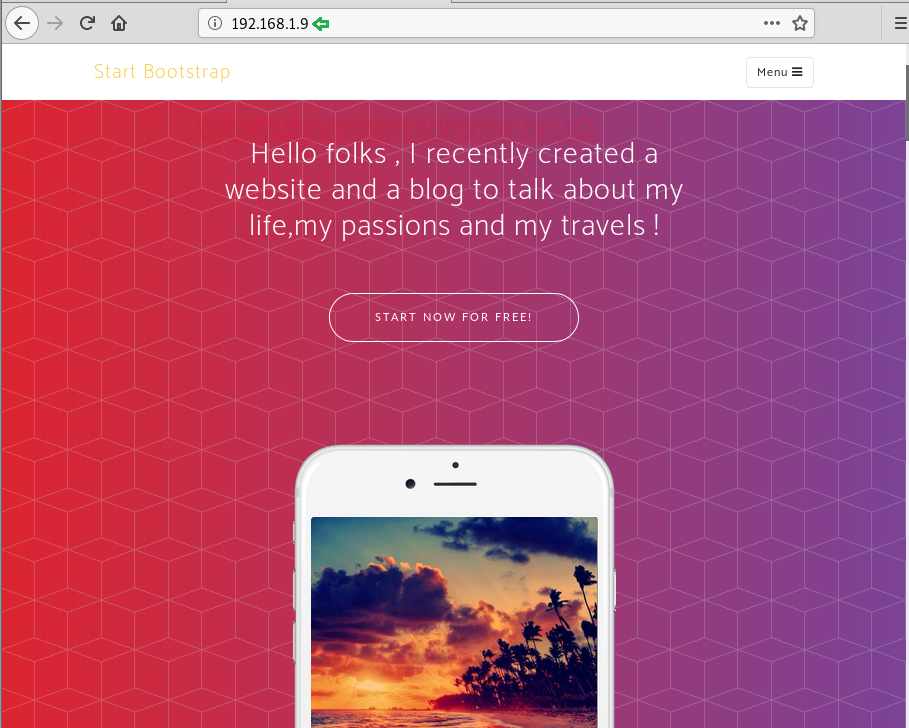Click the phone mockup speaker slot

tap(455, 484)
